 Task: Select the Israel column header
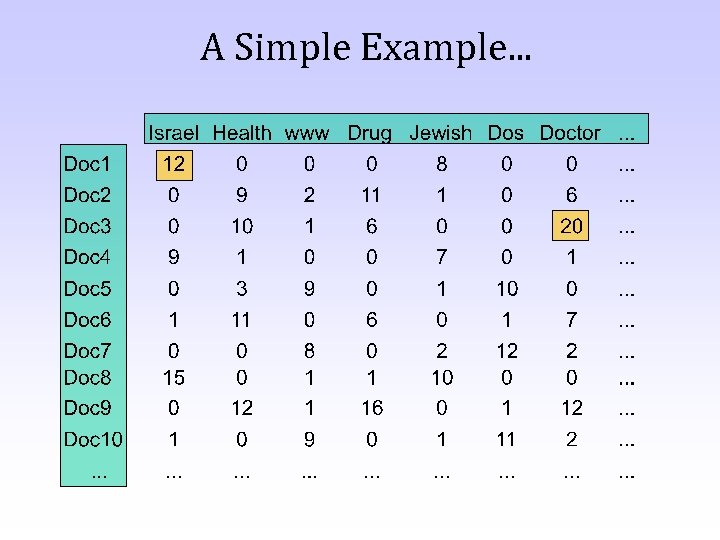click(x=173, y=132)
